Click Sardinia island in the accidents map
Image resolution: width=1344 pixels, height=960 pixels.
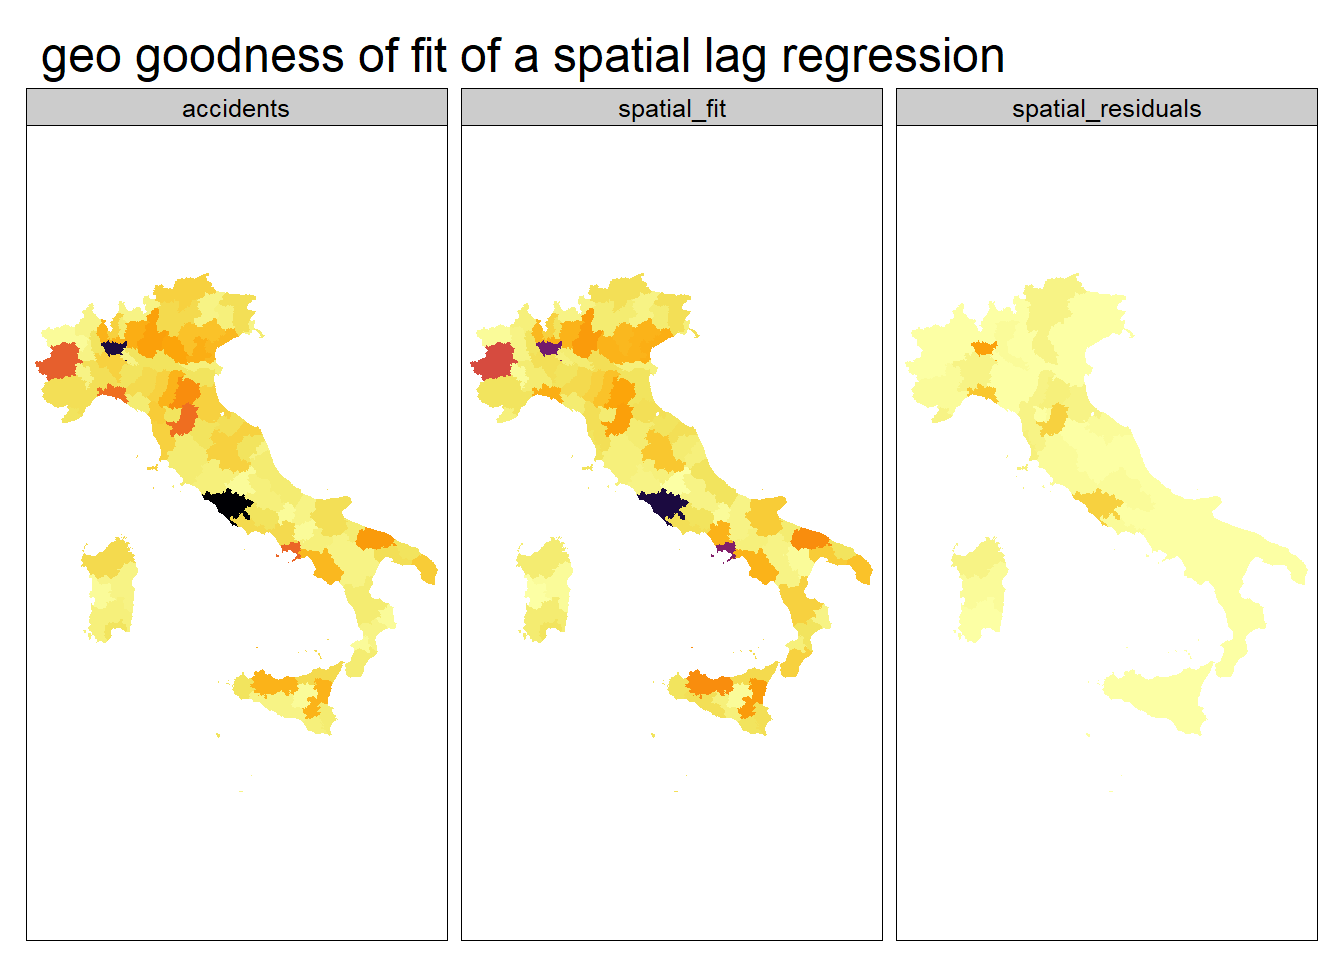pos(110,588)
